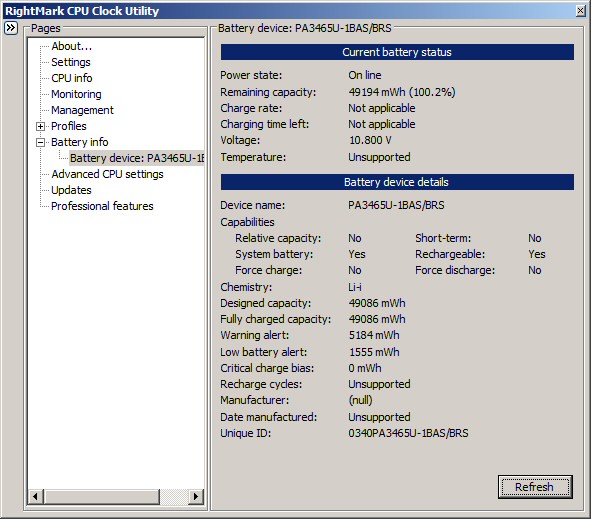Click the Force charge label

pyautogui.click(x=268, y=270)
